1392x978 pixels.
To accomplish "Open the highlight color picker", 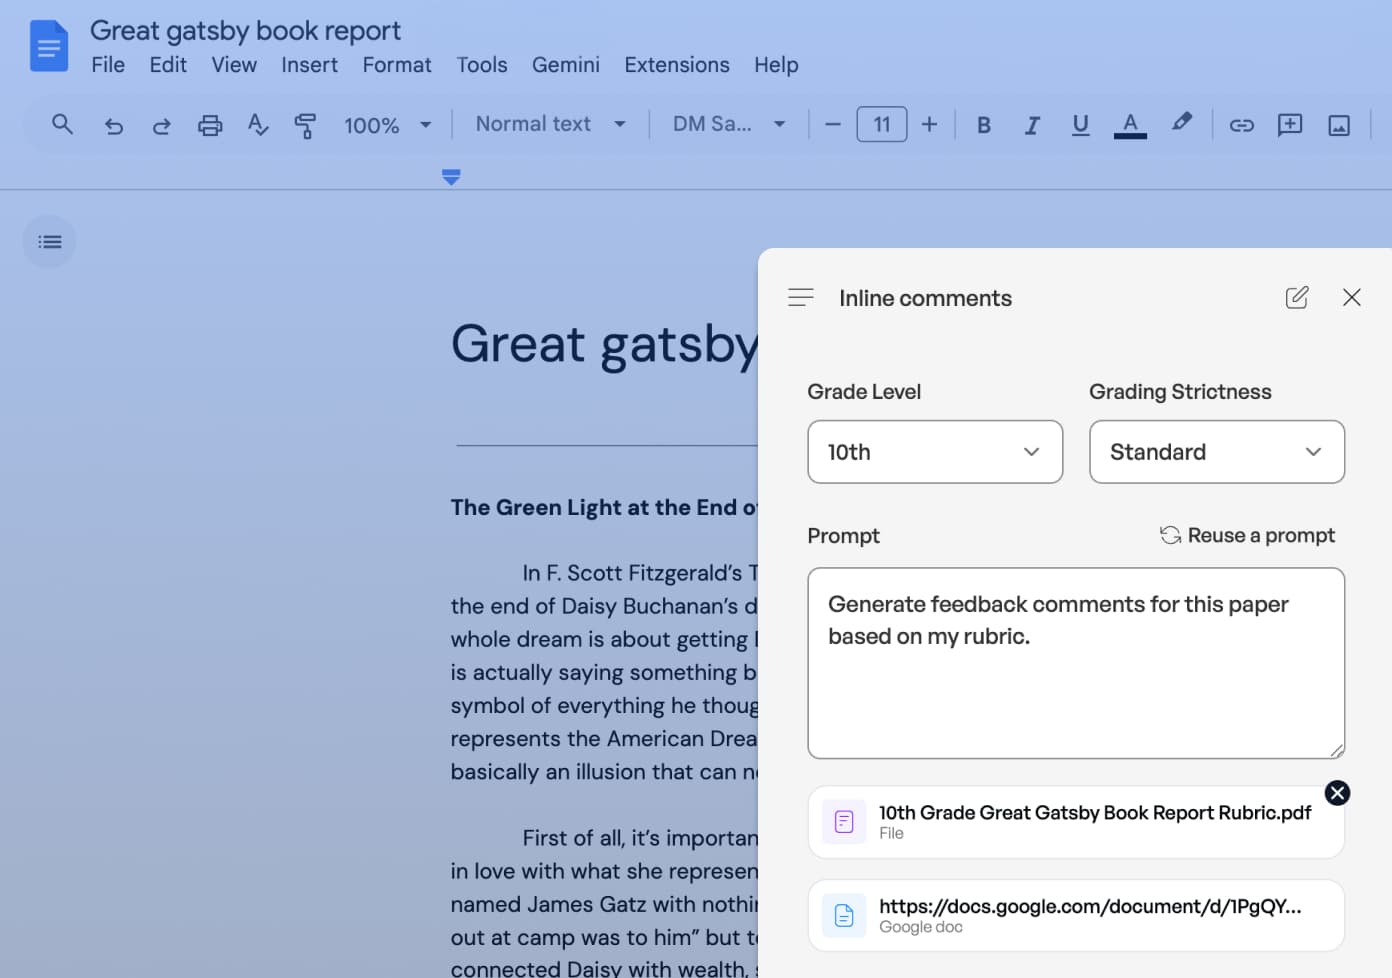I will click(1182, 123).
